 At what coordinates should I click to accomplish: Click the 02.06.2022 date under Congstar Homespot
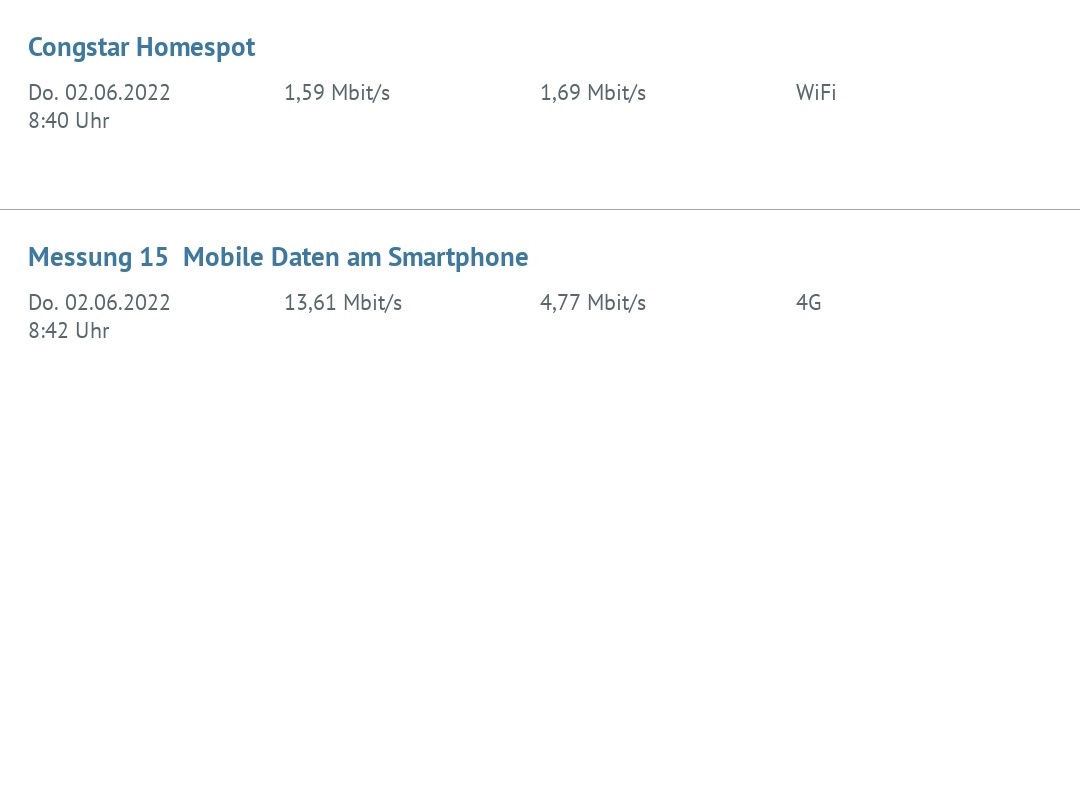click(x=118, y=93)
